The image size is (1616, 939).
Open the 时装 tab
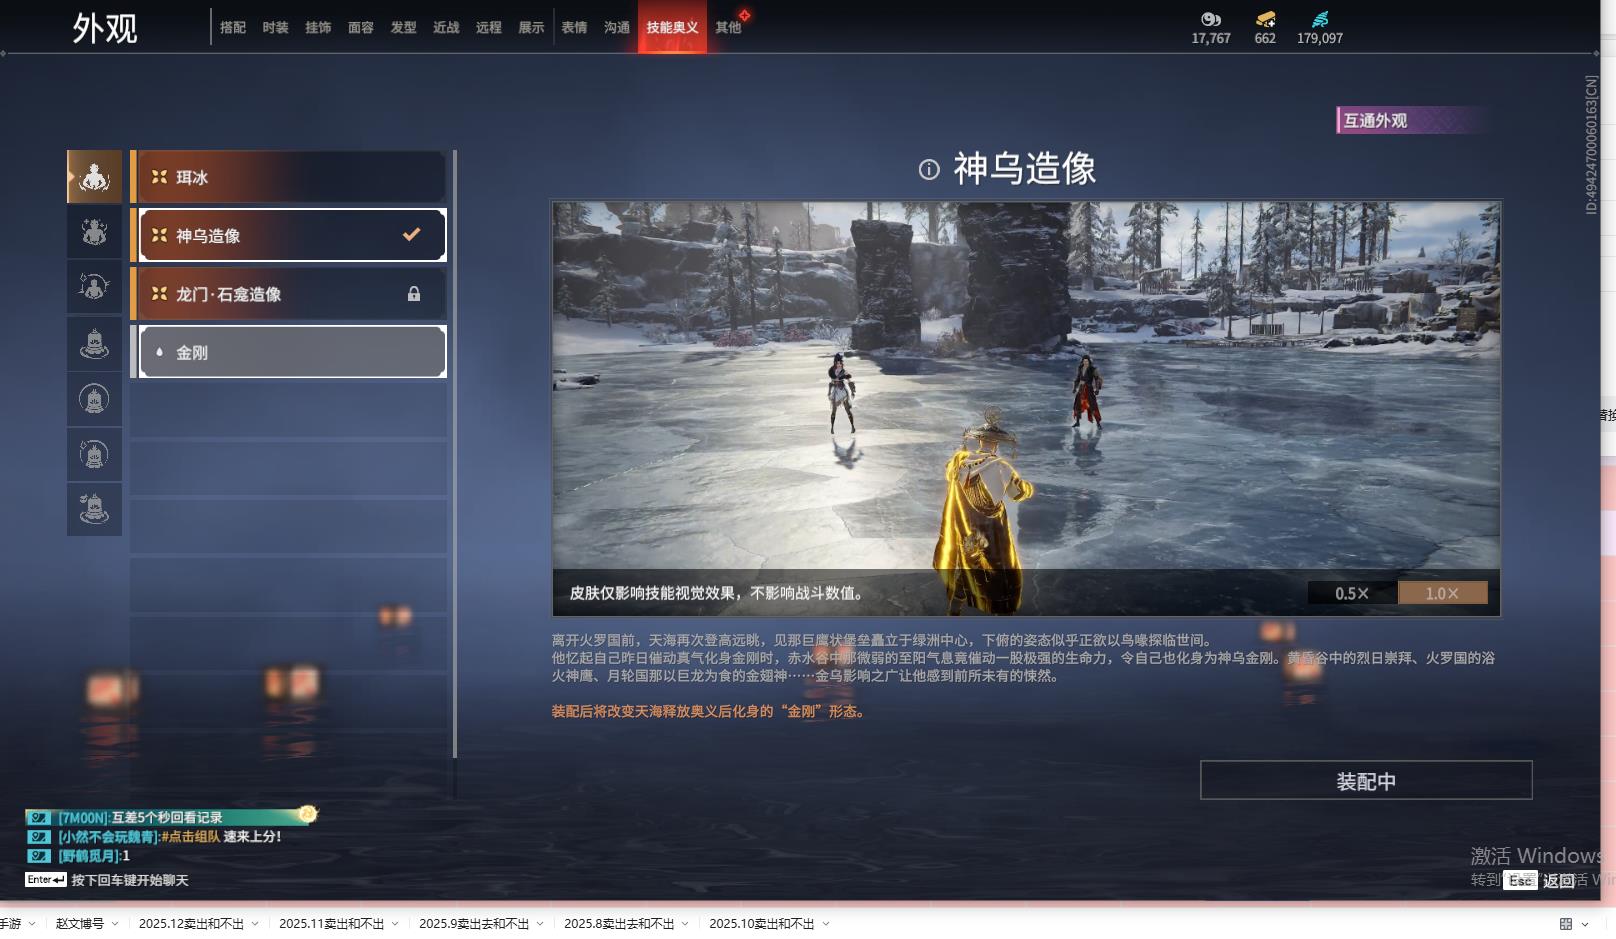pos(275,27)
